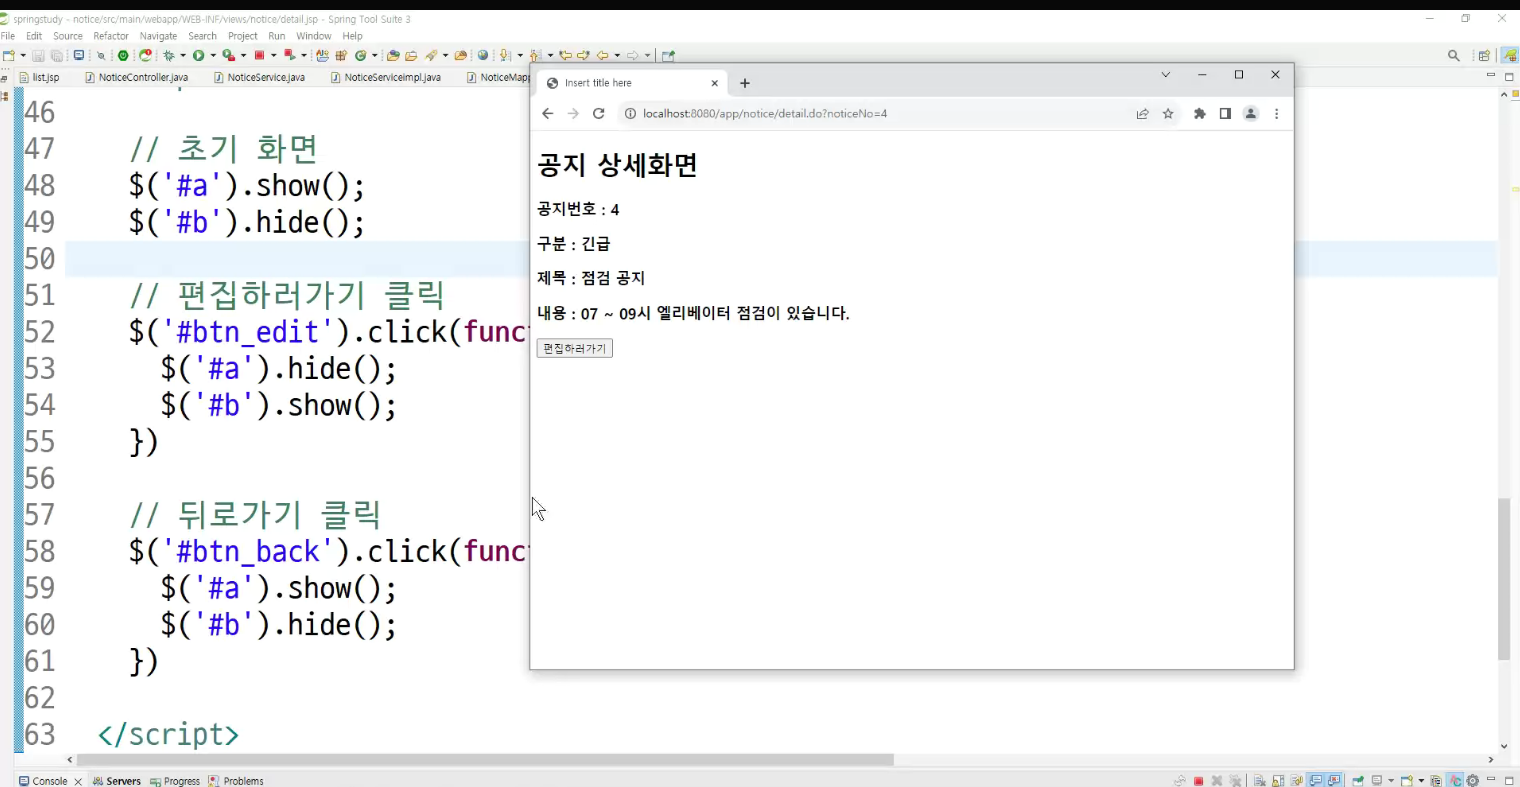Open the browser tab search chevron
Image resolution: width=1520 pixels, height=787 pixels.
tap(1165, 75)
